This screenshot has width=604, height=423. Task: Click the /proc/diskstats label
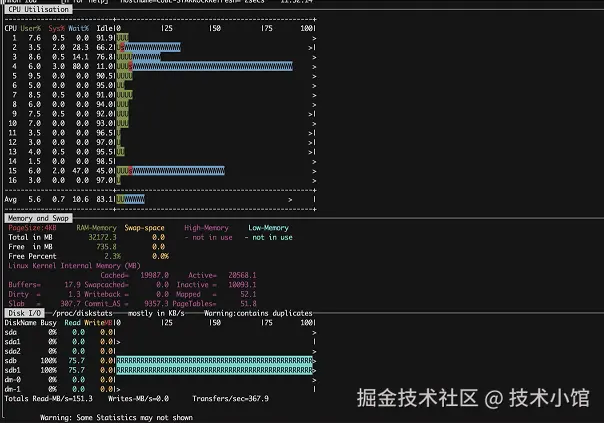coord(82,313)
